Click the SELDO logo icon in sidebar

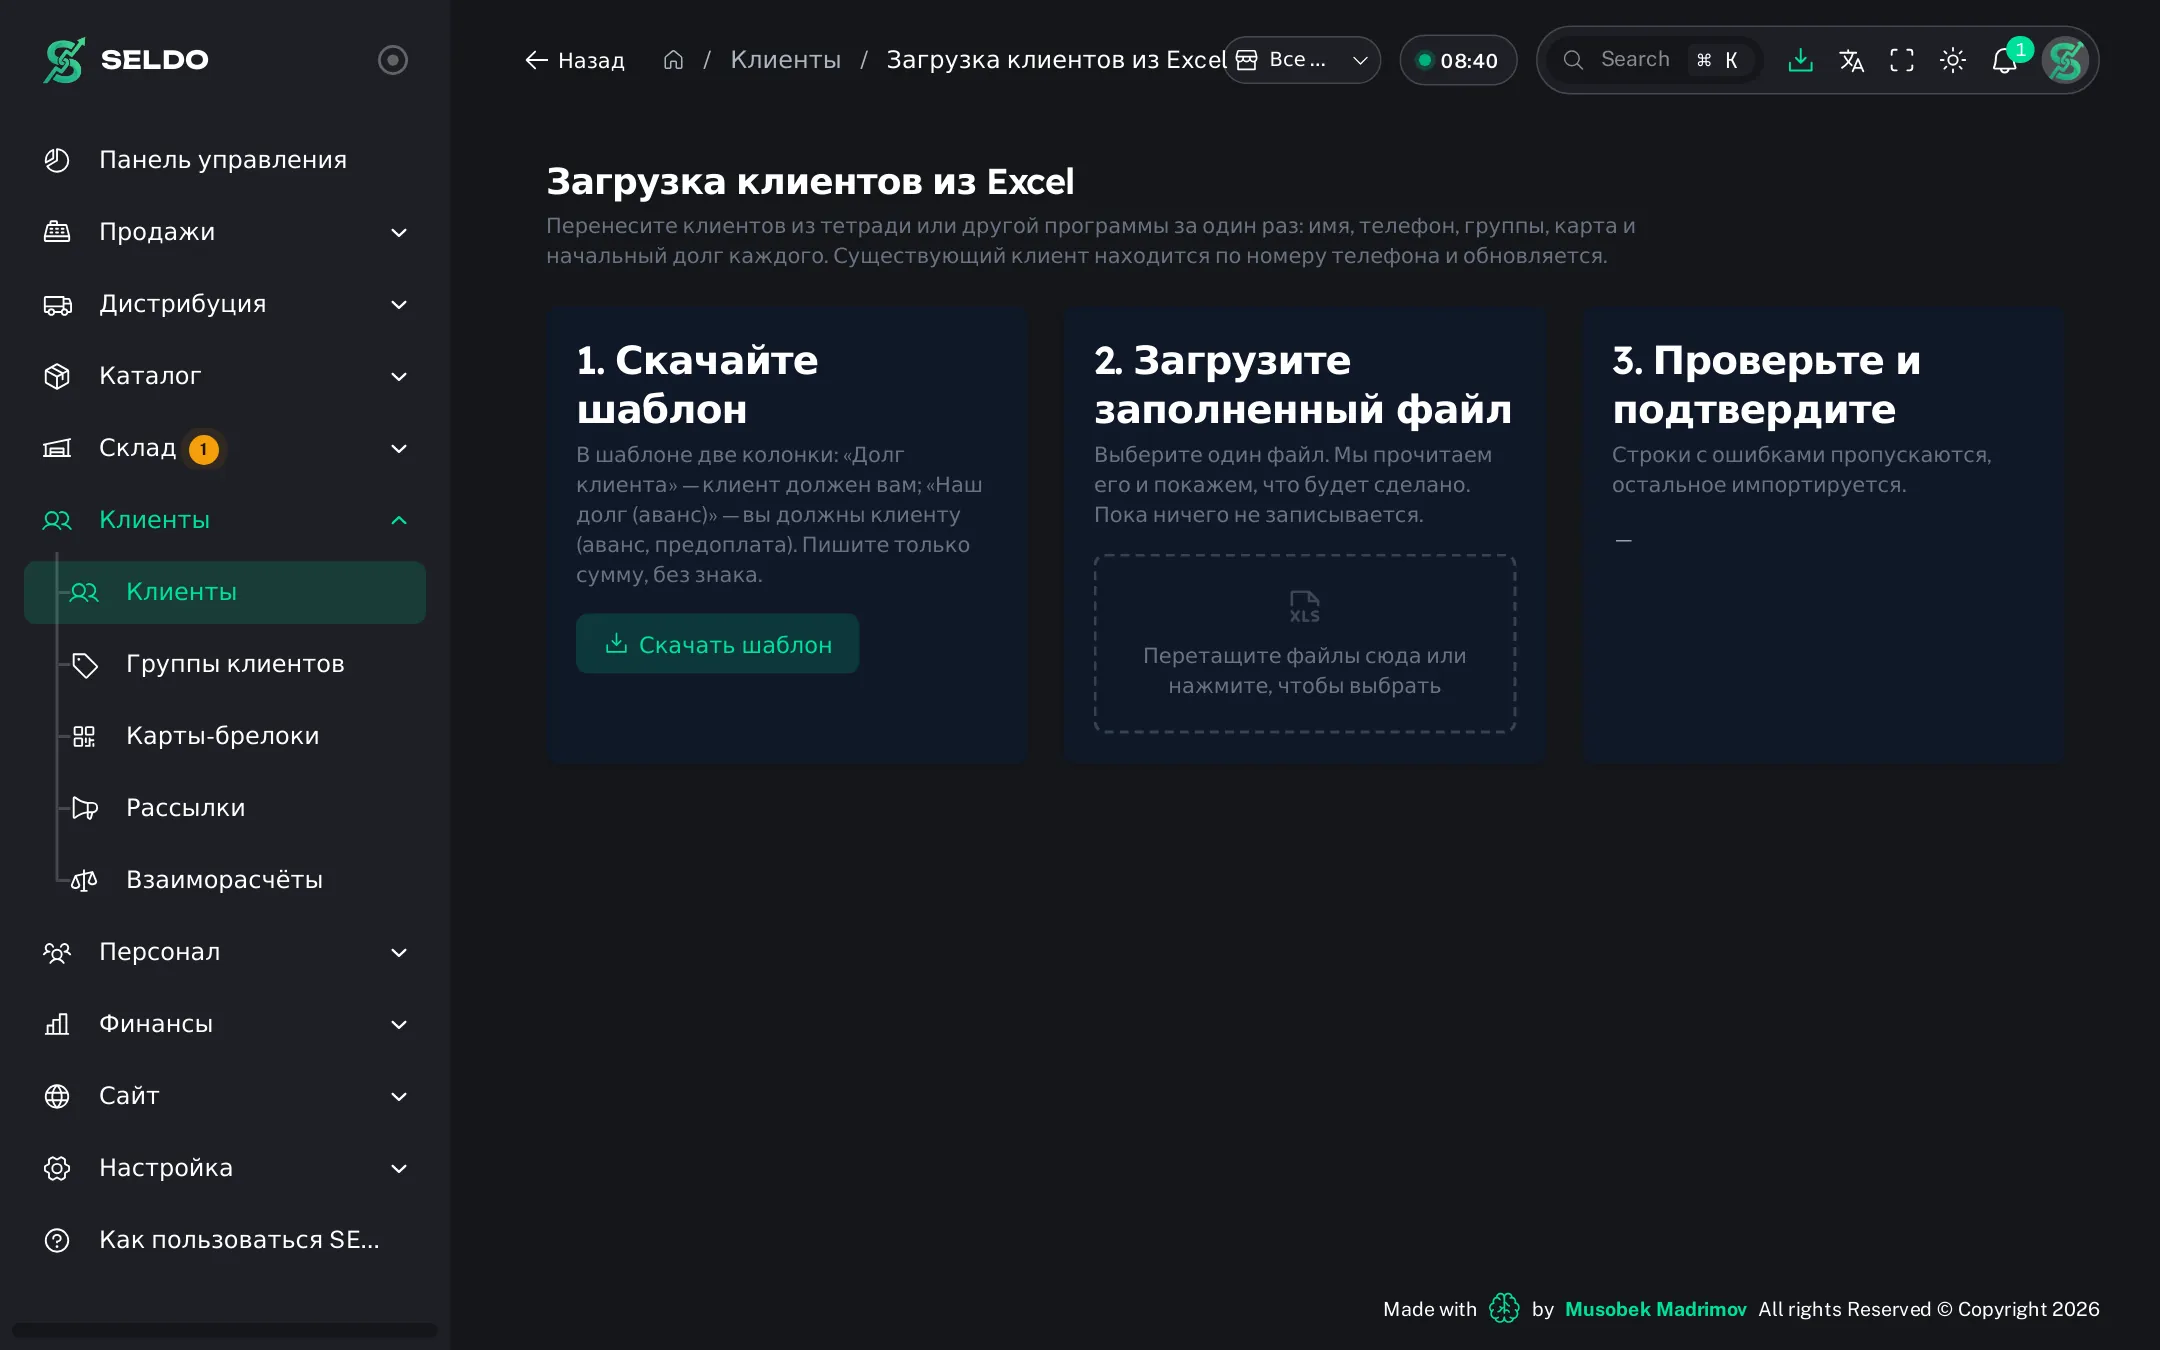pyautogui.click(x=64, y=60)
